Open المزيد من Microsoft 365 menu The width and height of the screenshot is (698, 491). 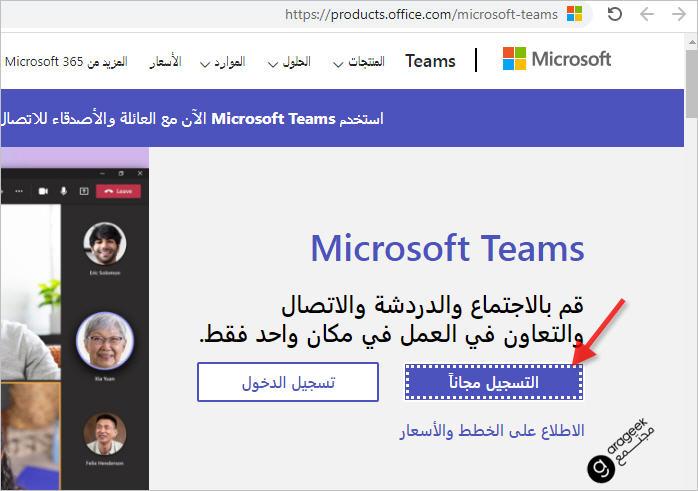[66, 61]
